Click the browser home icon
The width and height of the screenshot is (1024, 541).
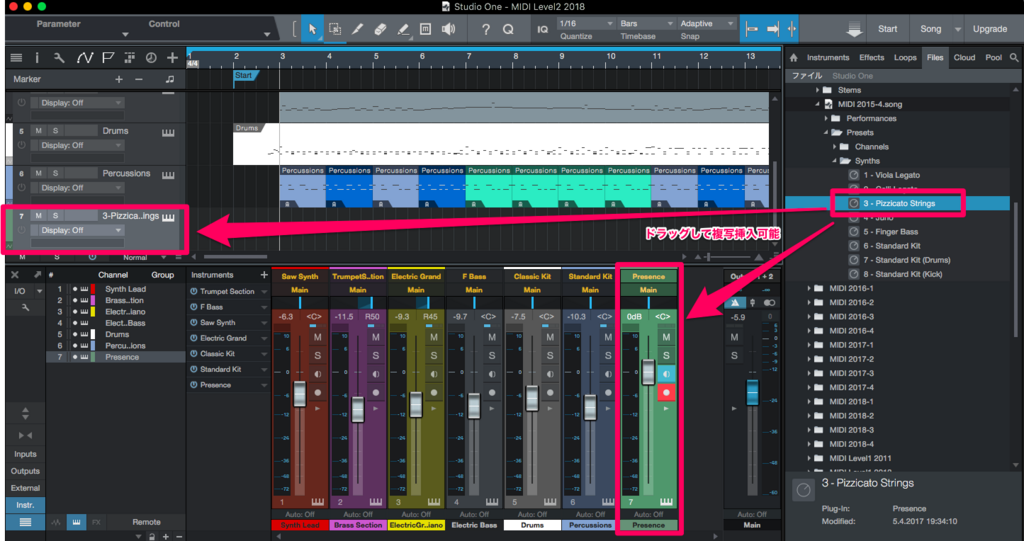(793, 57)
